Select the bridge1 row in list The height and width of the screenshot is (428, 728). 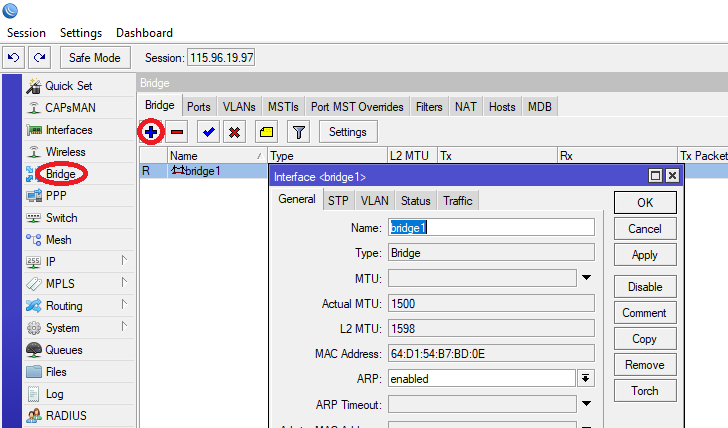204,171
